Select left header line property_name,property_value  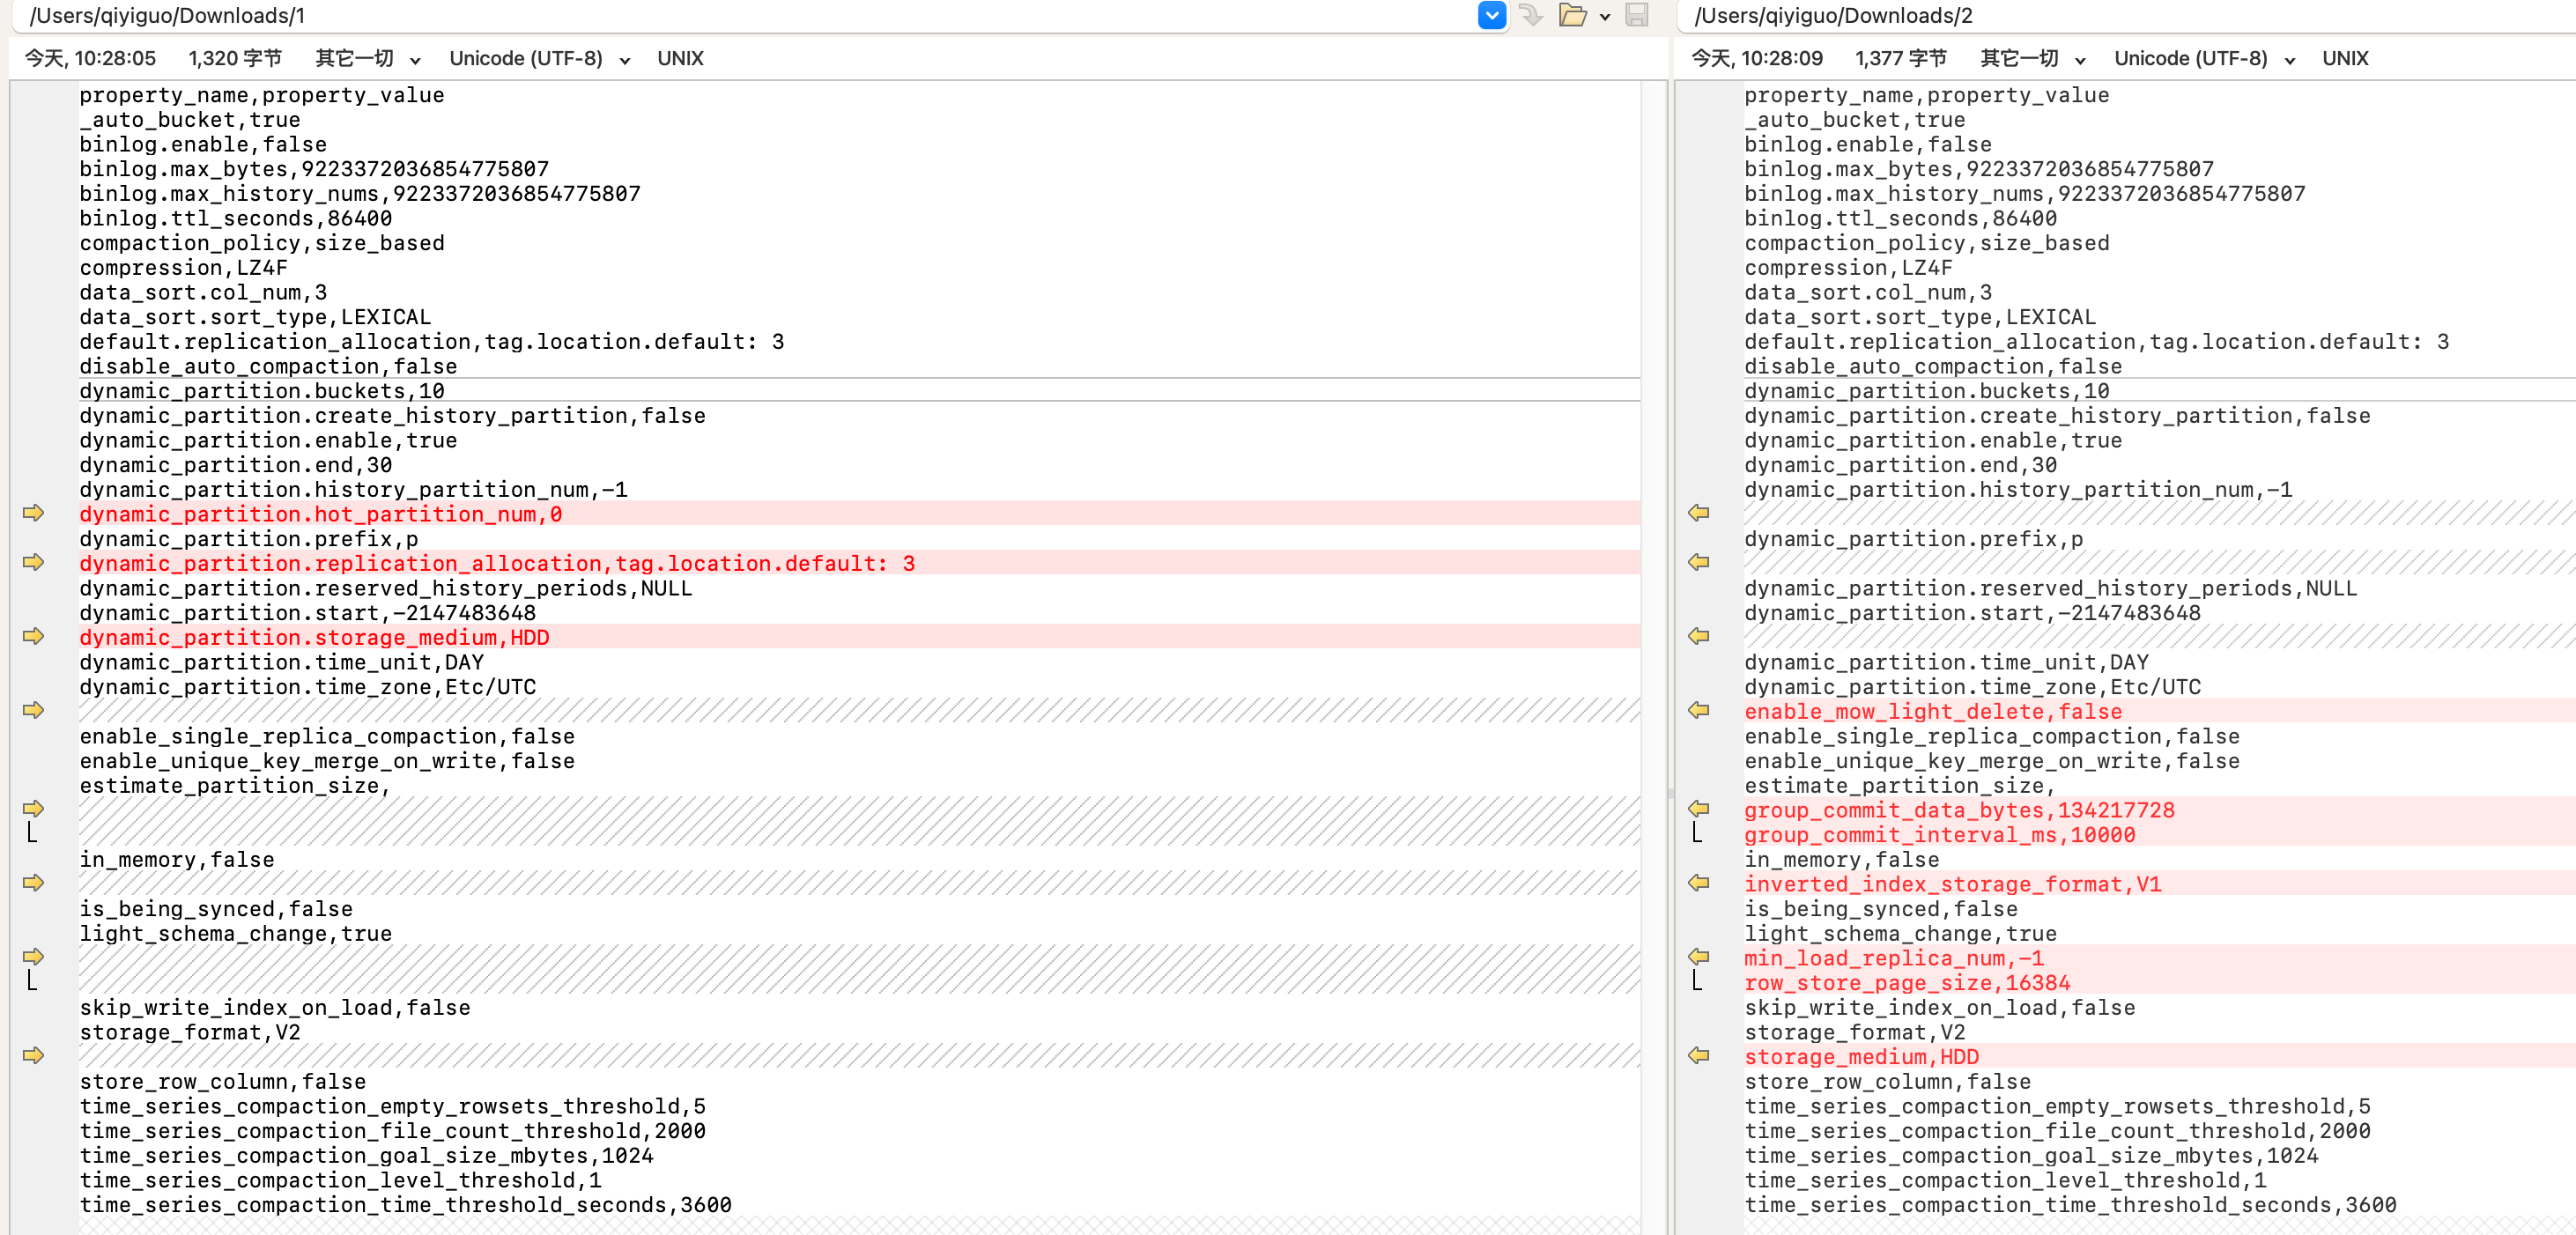pos(262,95)
